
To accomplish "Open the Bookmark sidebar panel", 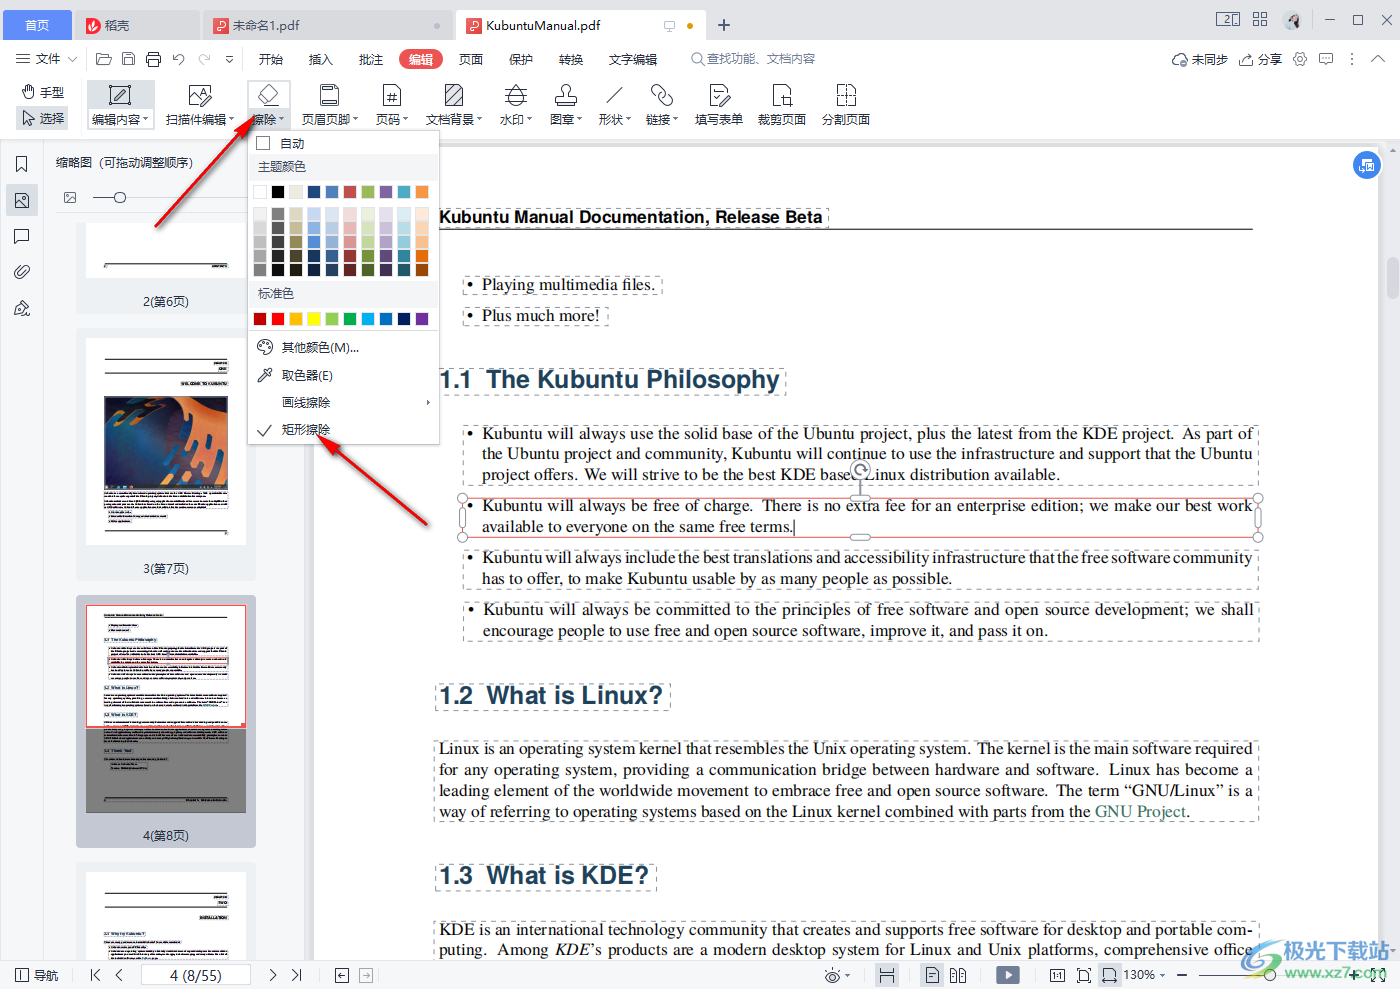I will pos(22,164).
